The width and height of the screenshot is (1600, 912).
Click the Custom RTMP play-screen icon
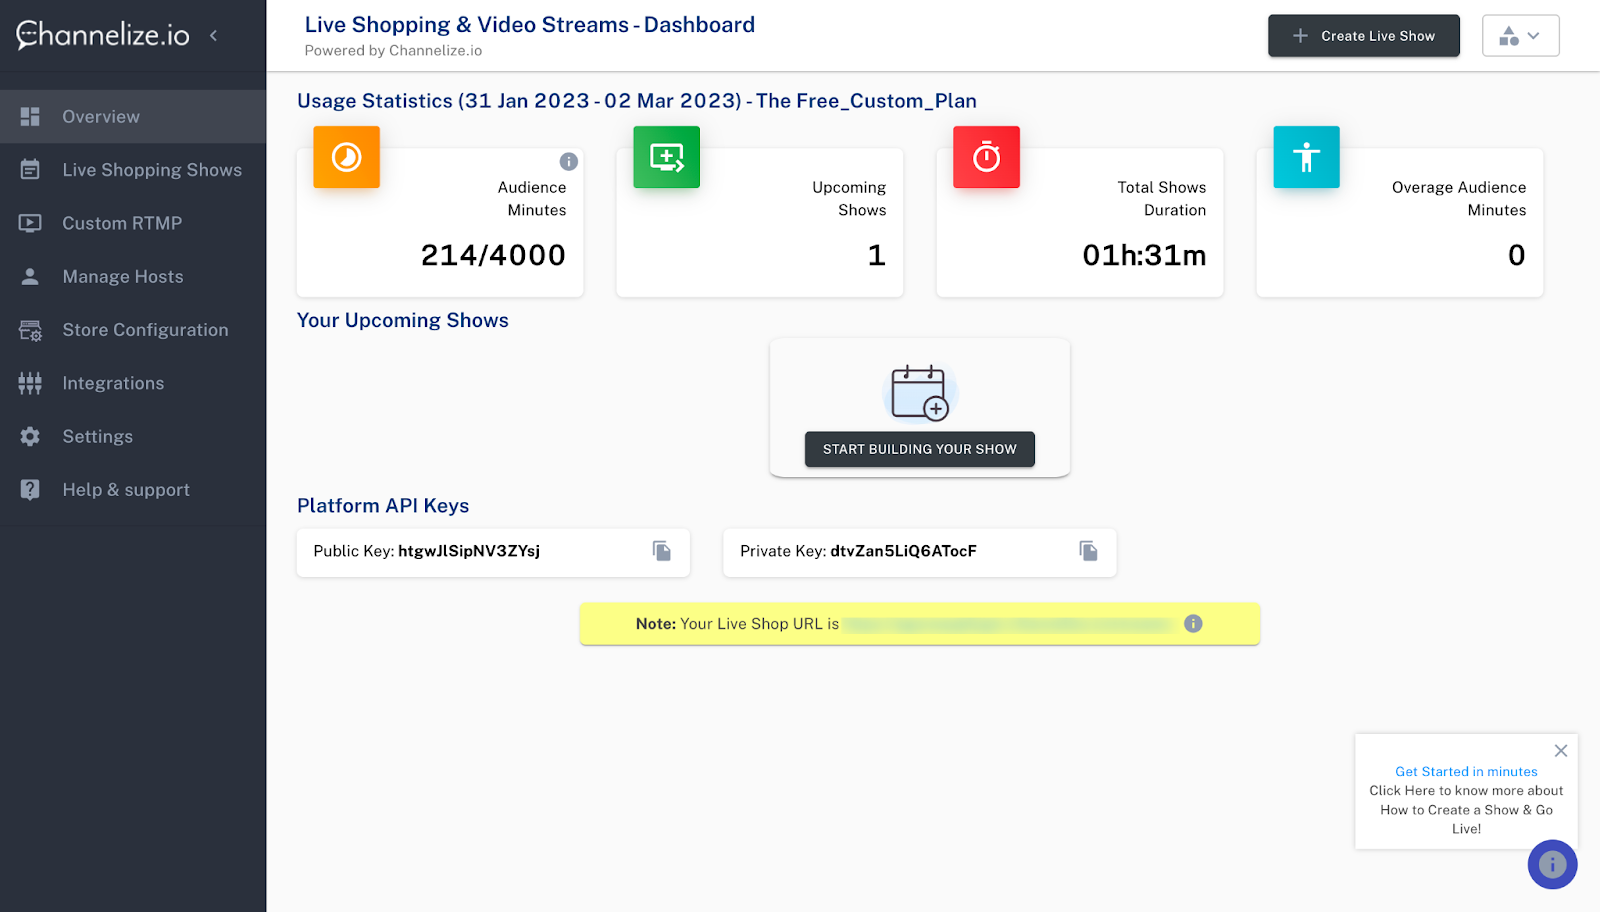[x=30, y=223]
